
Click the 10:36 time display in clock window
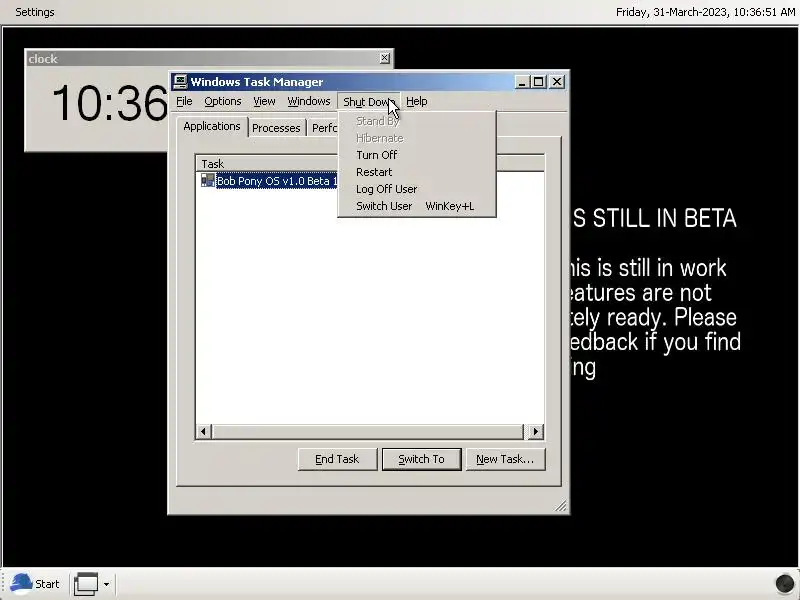(x=110, y=104)
